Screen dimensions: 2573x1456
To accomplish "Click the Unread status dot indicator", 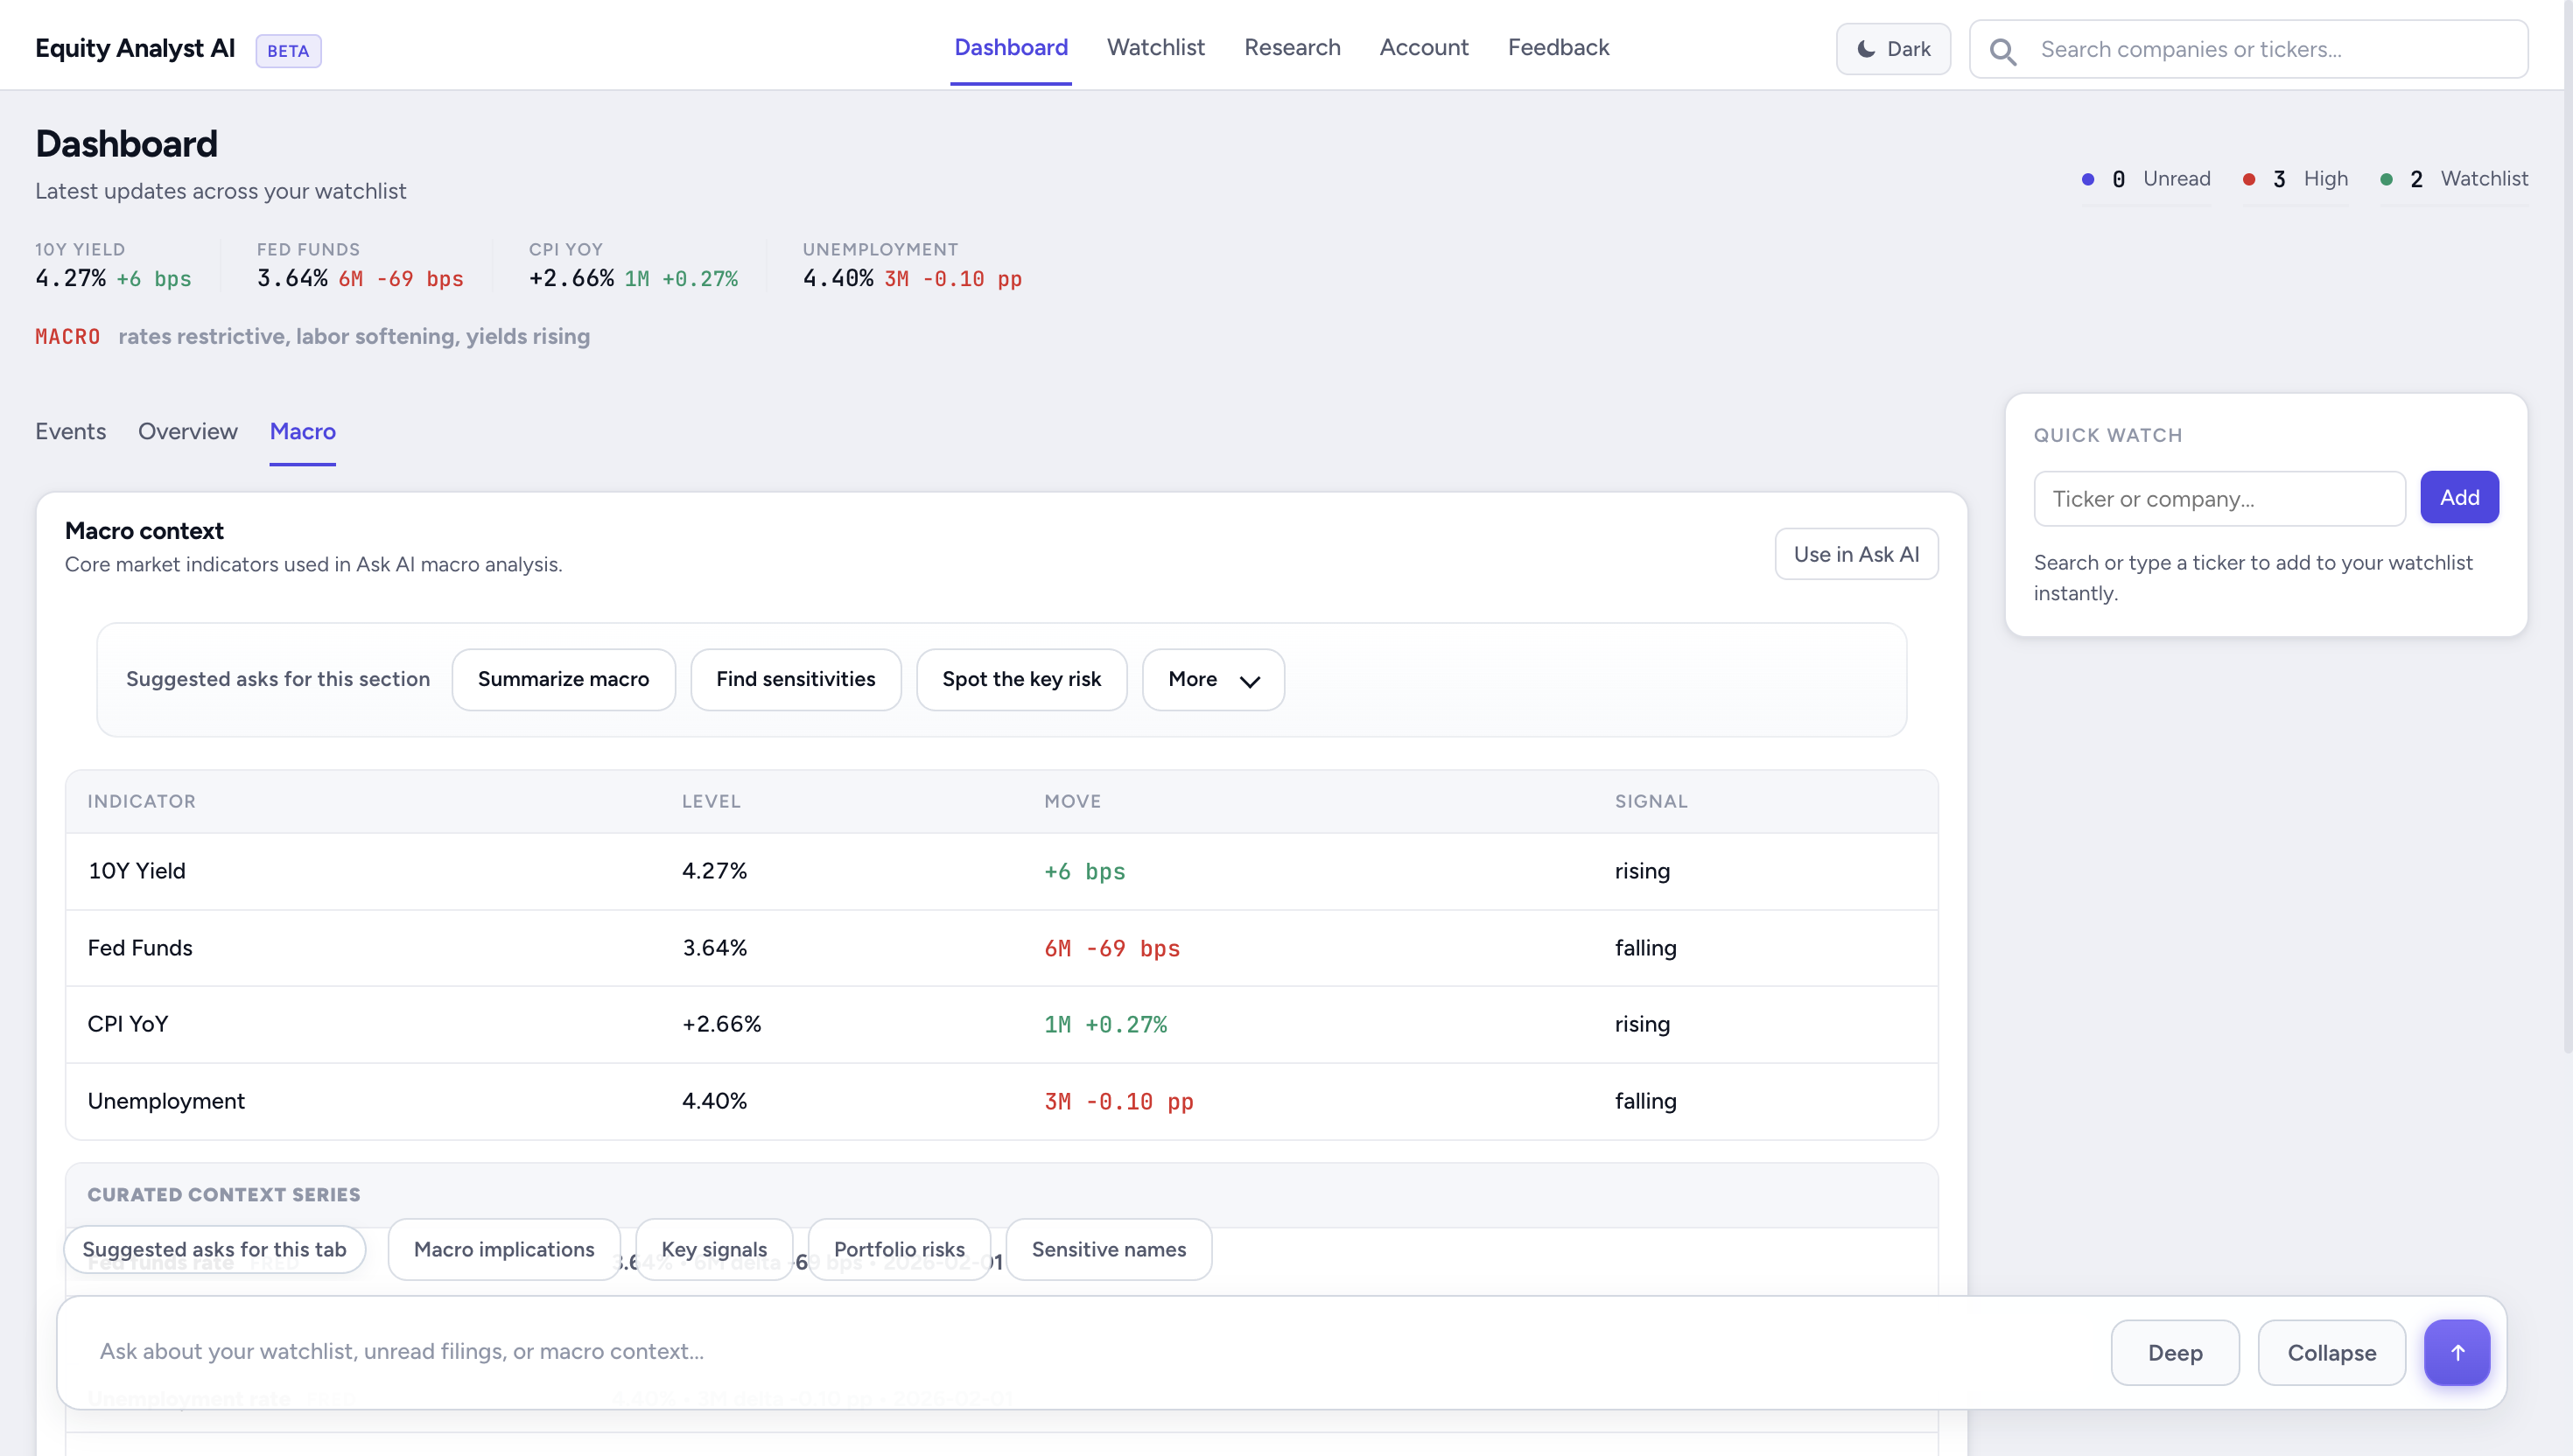I will point(2088,179).
